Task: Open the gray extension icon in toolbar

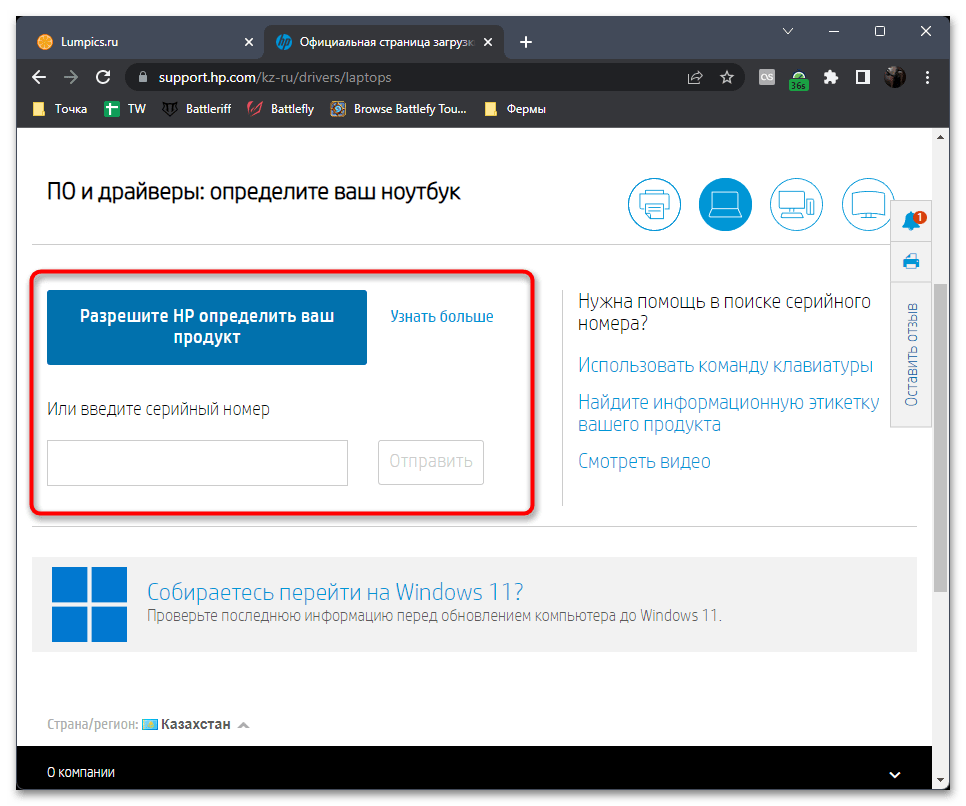Action: (767, 77)
